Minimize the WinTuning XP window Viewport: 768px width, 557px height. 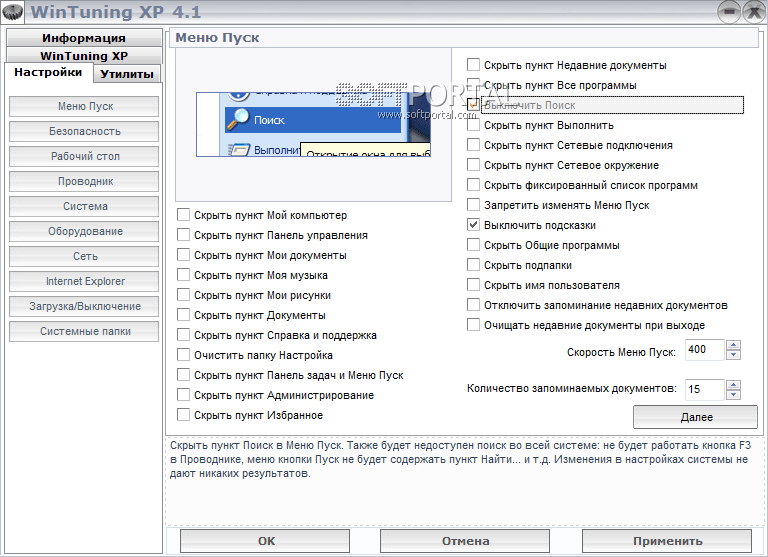tap(729, 12)
